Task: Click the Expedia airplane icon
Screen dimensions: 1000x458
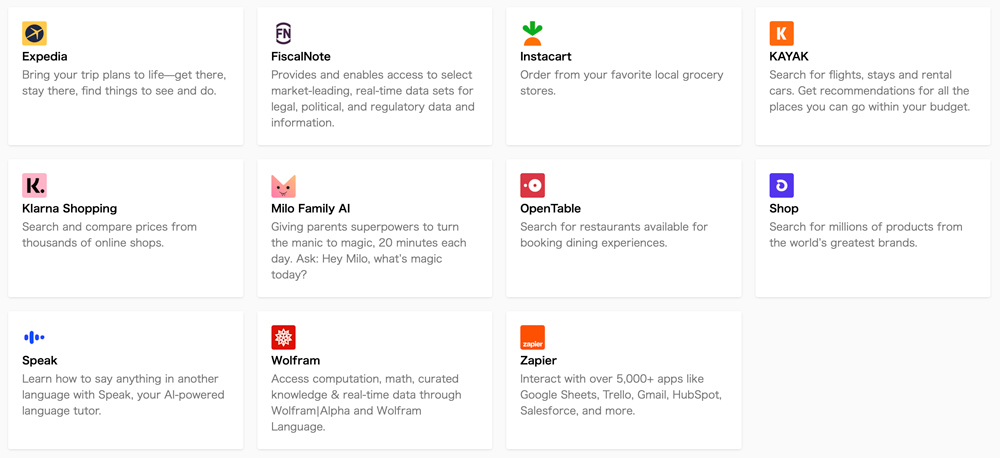Action: pos(34,33)
